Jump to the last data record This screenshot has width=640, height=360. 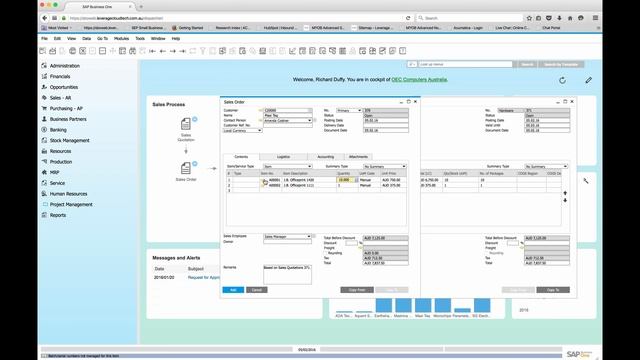pyautogui.click(x=182, y=51)
